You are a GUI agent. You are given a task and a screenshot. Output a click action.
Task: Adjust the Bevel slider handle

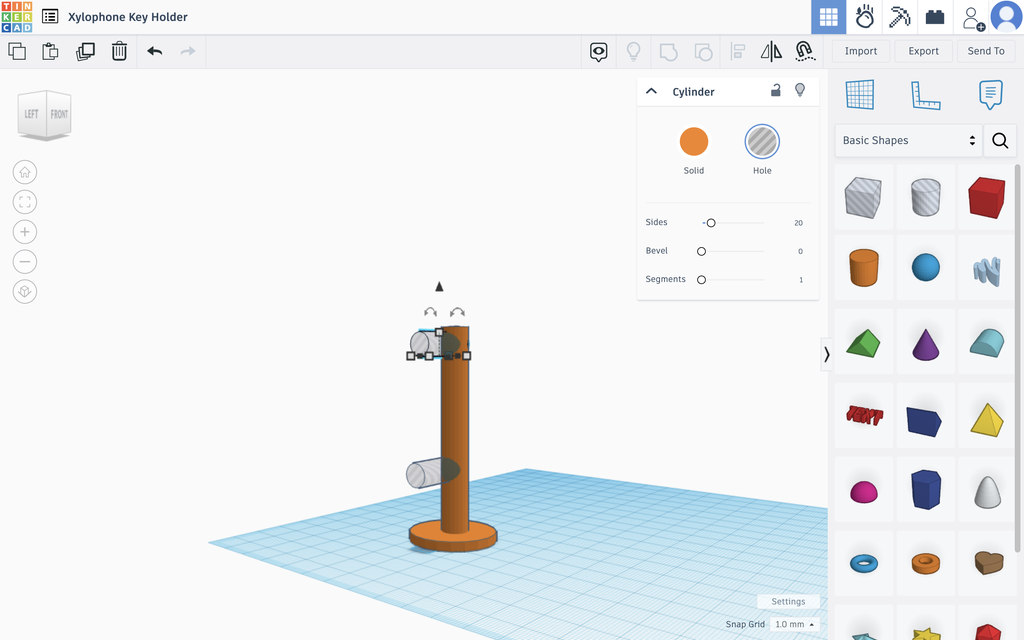701,251
